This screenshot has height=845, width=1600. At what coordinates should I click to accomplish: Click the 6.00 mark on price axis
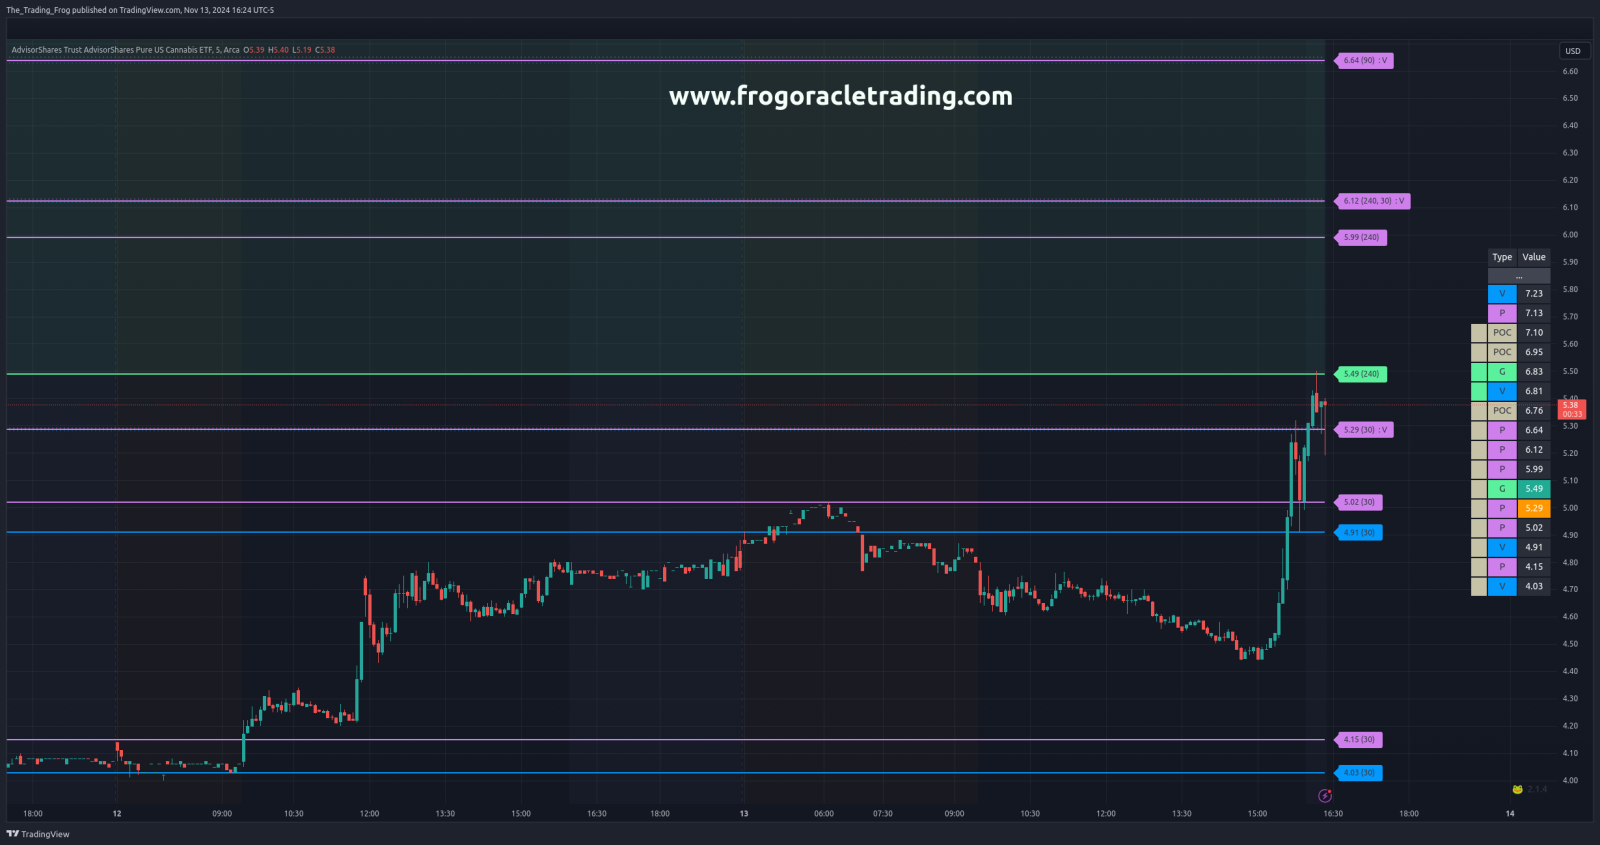1570,235
